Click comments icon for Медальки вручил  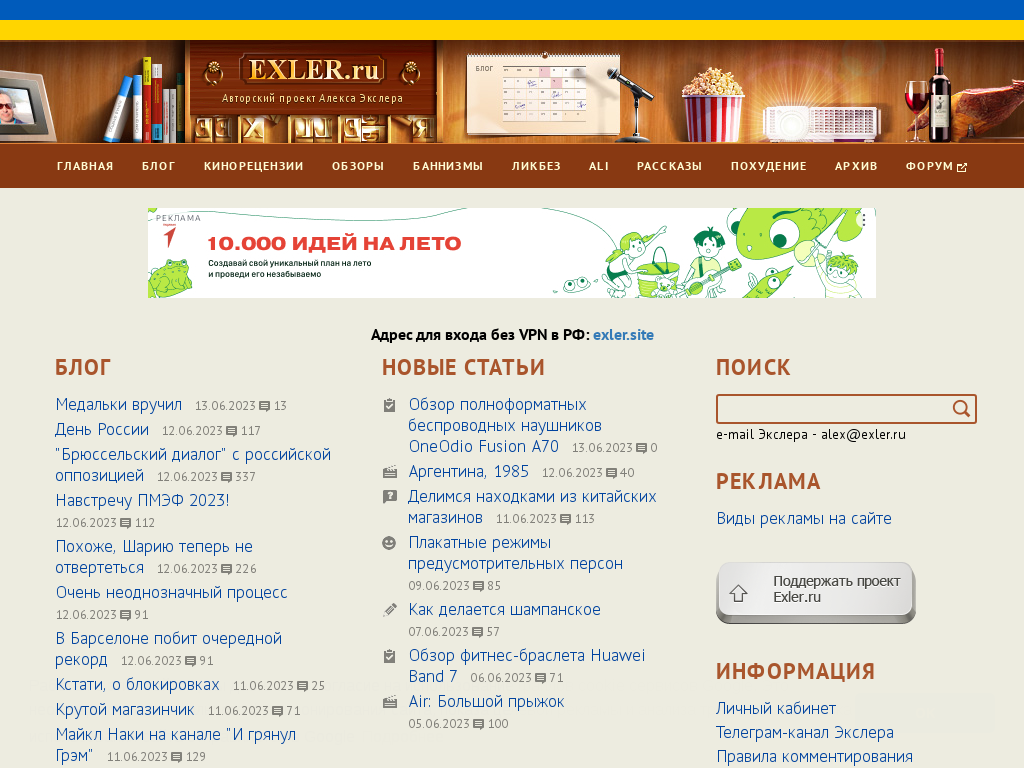point(264,406)
